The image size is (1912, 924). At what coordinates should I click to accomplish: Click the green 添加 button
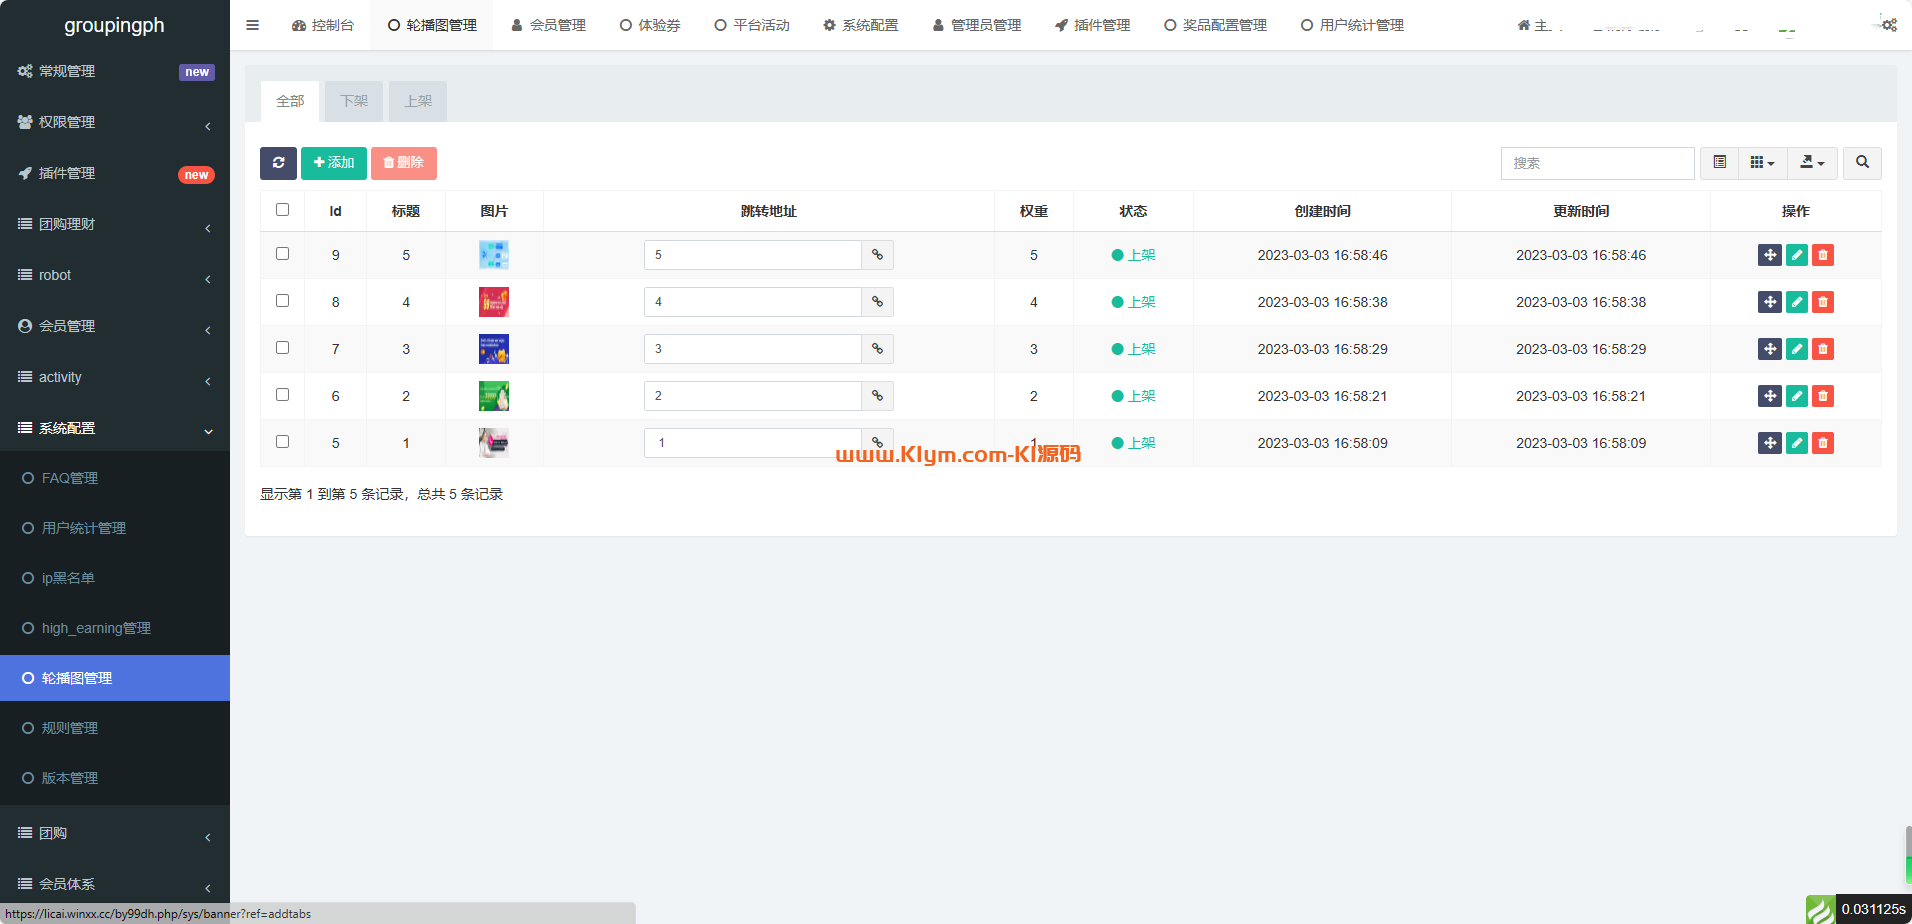tap(334, 163)
